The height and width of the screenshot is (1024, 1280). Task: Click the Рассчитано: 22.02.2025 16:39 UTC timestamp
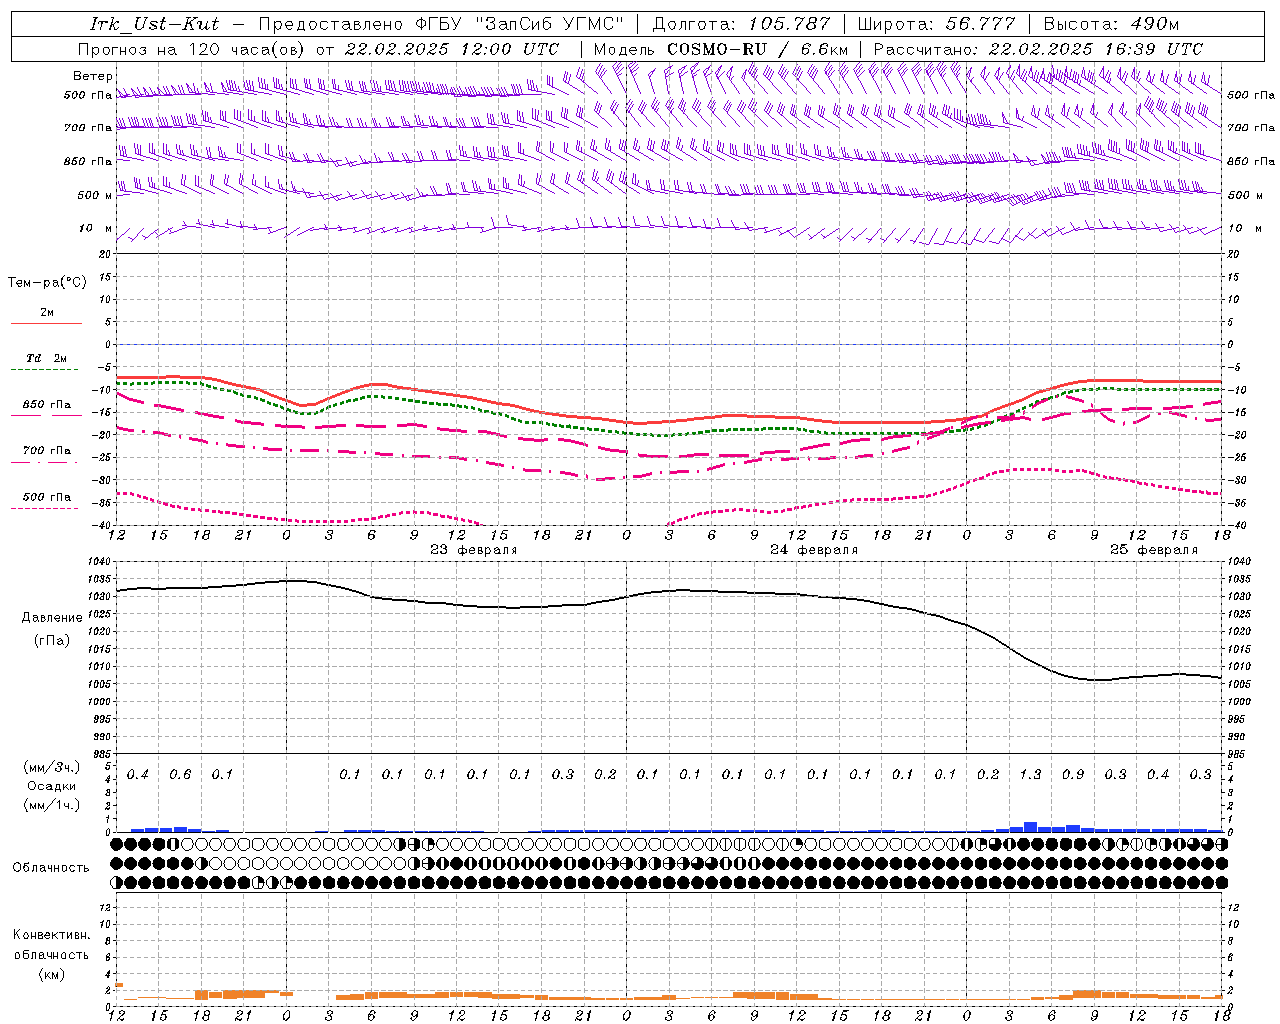point(1038,49)
